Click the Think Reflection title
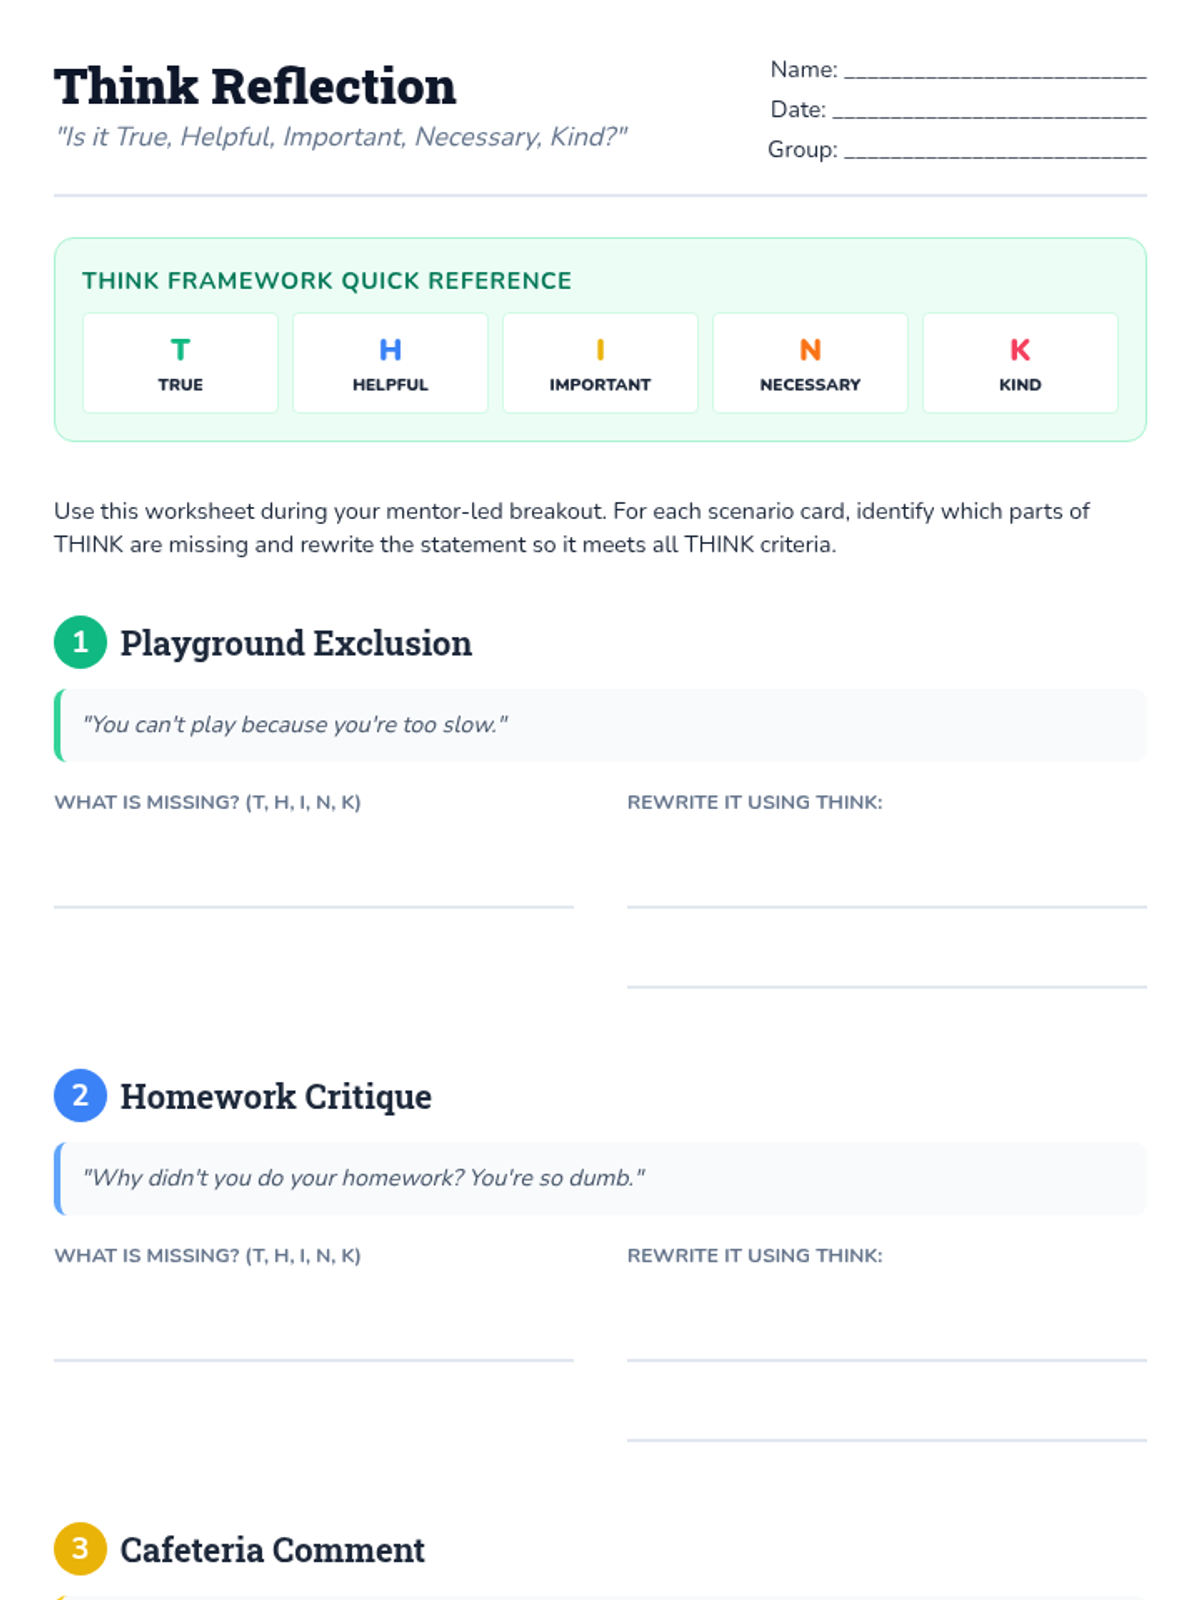The height and width of the screenshot is (1600, 1200). [x=255, y=87]
